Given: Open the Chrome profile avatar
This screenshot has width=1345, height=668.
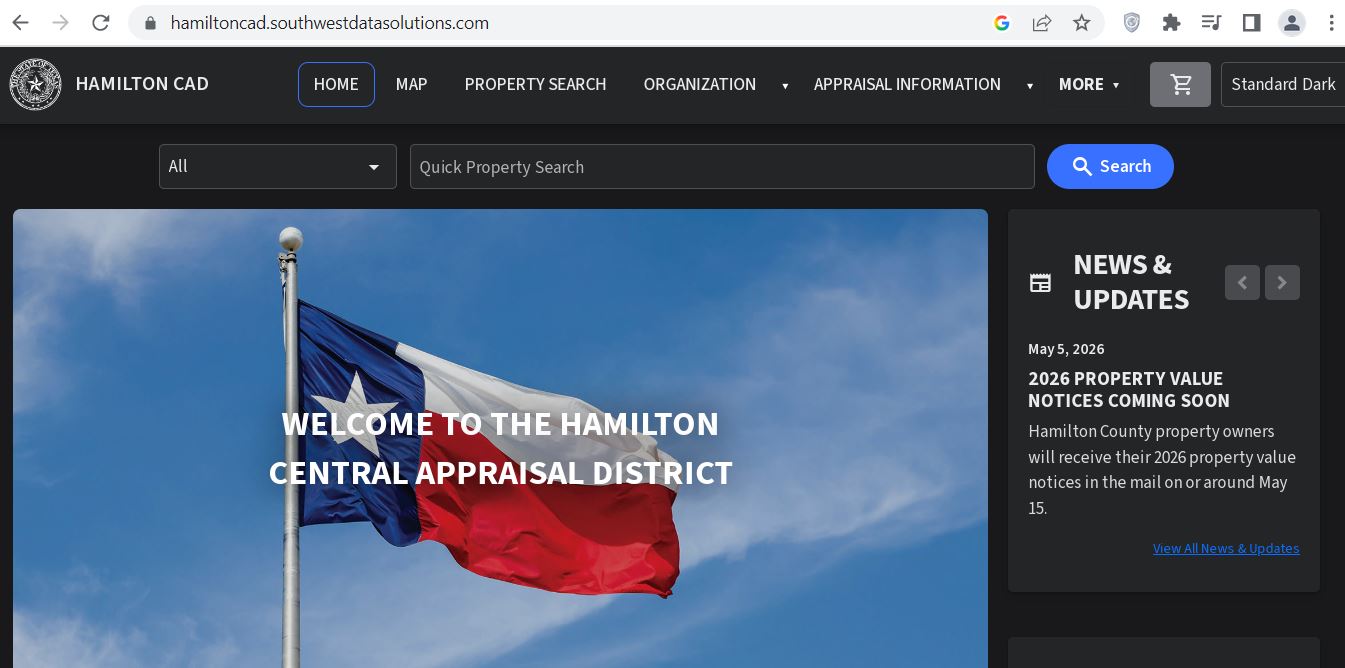Looking at the screenshot, I should pyautogui.click(x=1292, y=22).
